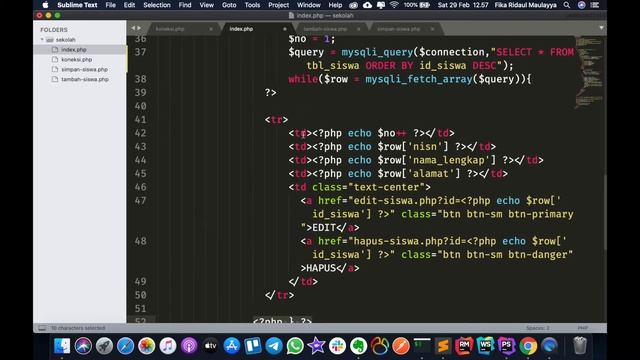
Task: Open the Project menu
Action: coord(278,5)
